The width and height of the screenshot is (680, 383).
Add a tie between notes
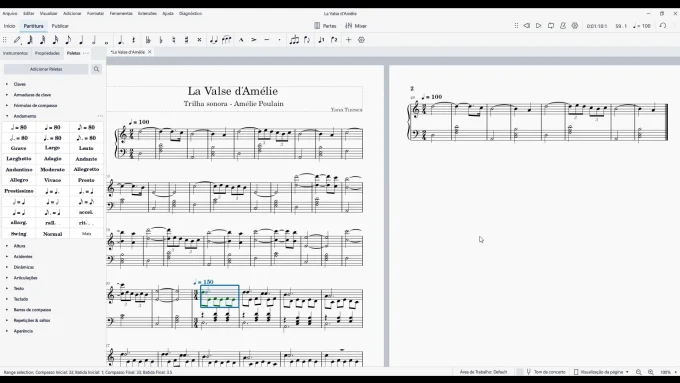(213, 40)
